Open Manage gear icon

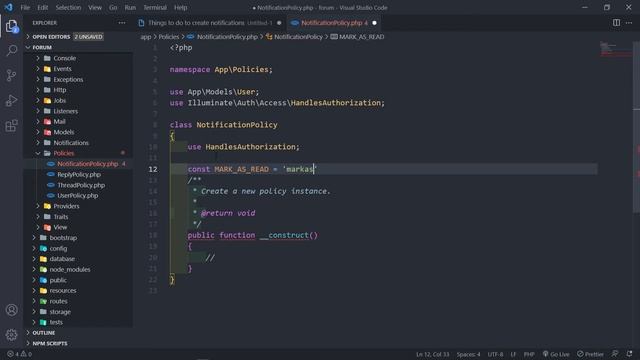click(11, 335)
